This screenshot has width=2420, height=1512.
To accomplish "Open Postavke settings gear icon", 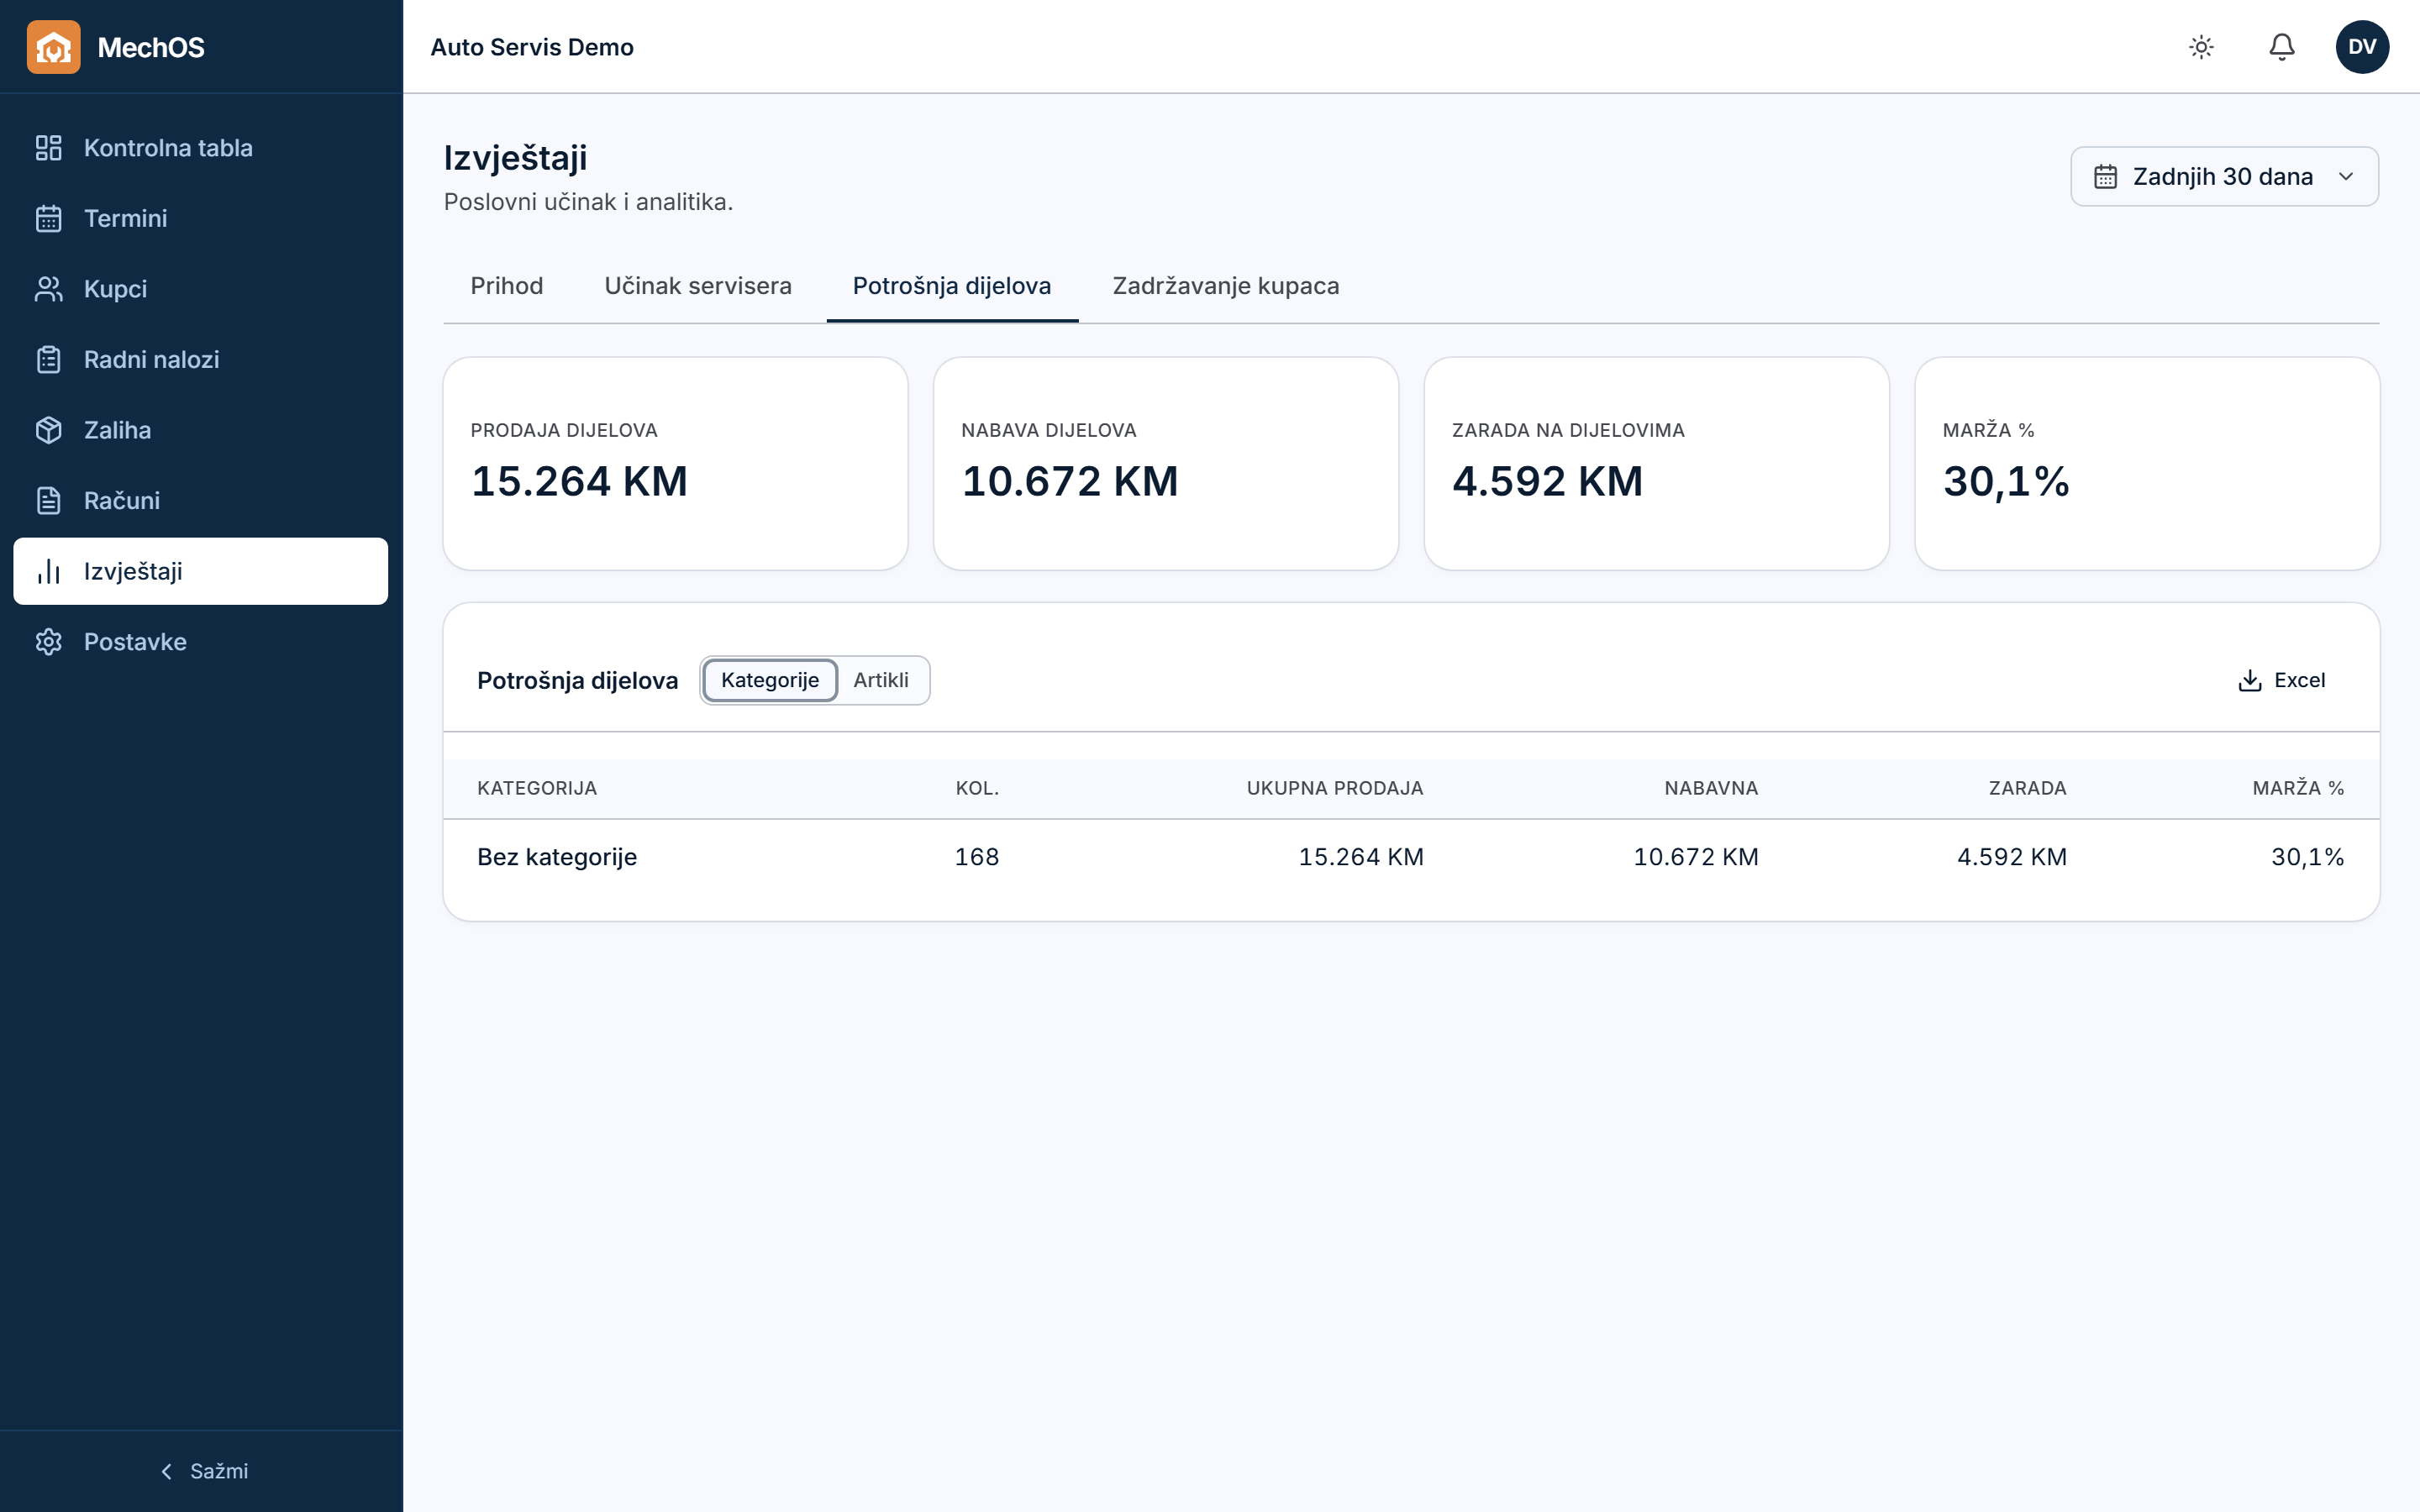I will 49,642.
